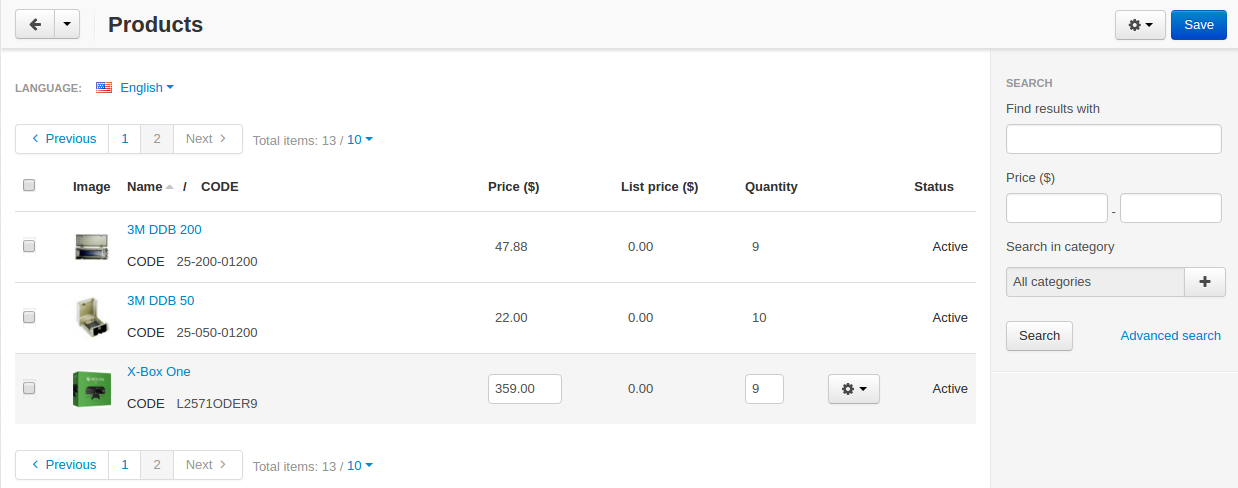
Task: Toggle the select-all checkbox in table header
Action: pos(29,185)
